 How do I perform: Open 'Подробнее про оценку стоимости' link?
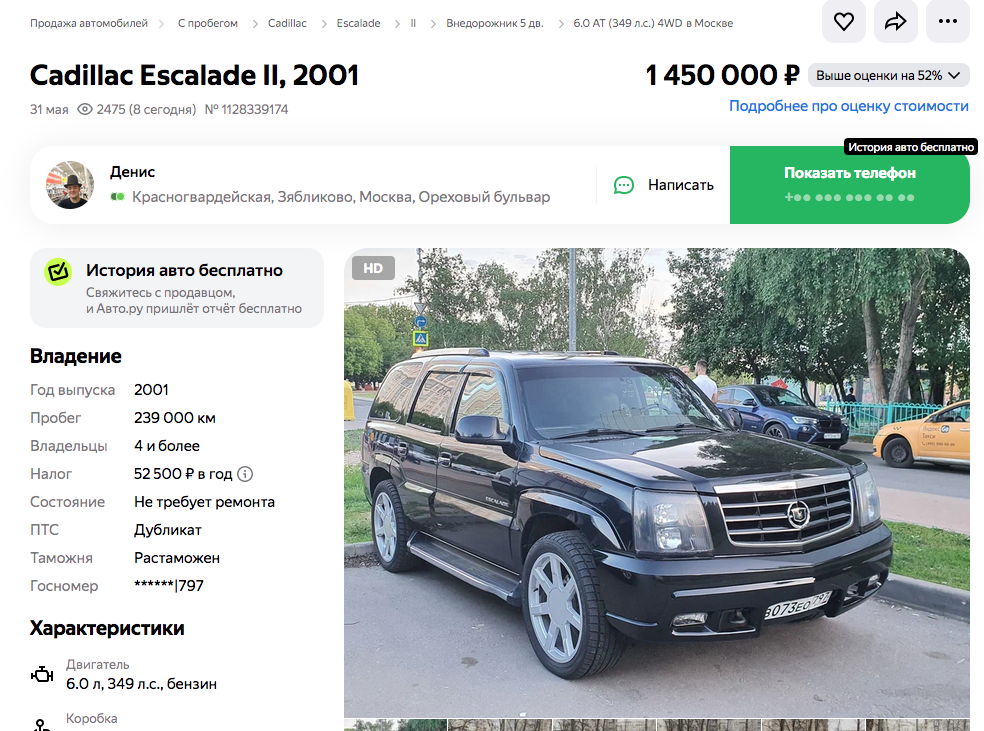tap(848, 106)
